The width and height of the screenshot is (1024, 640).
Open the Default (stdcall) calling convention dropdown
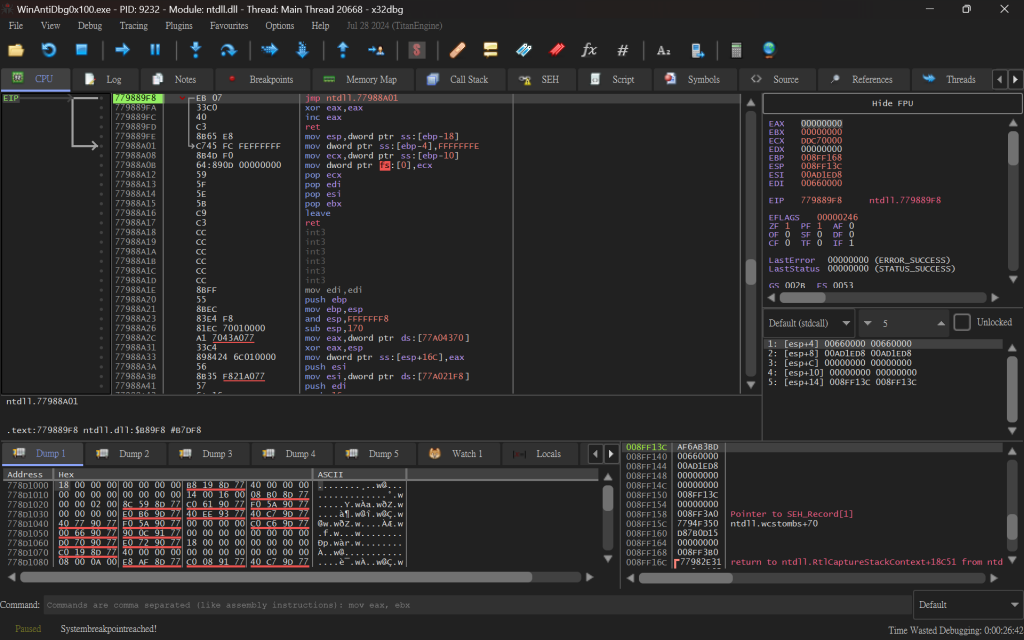click(809, 323)
